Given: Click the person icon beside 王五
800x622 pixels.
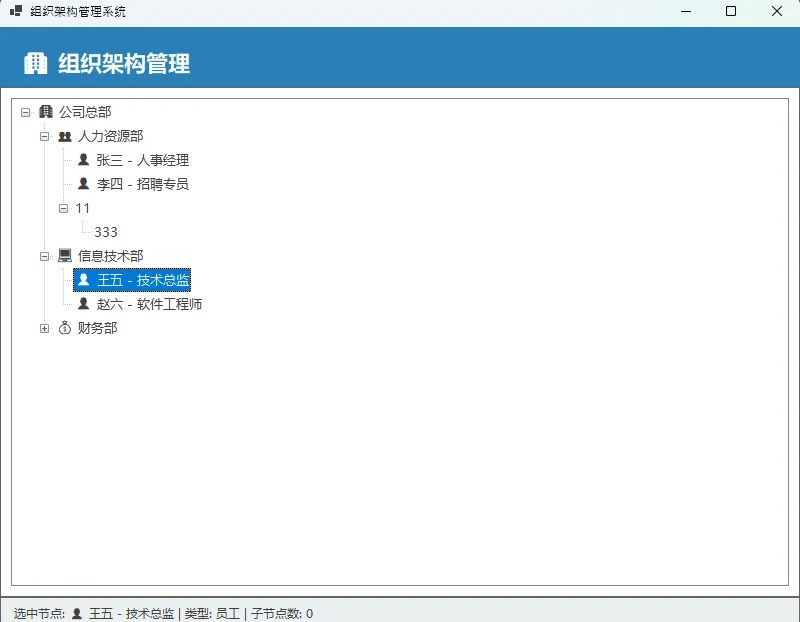Looking at the screenshot, I should pos(84,280).
